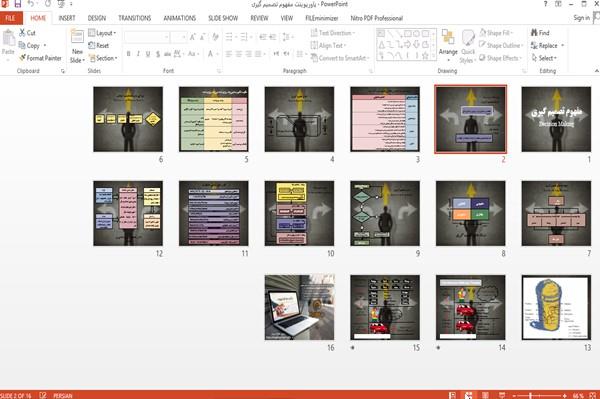Toggle text Shadow formatting

(x=158, y=54)
